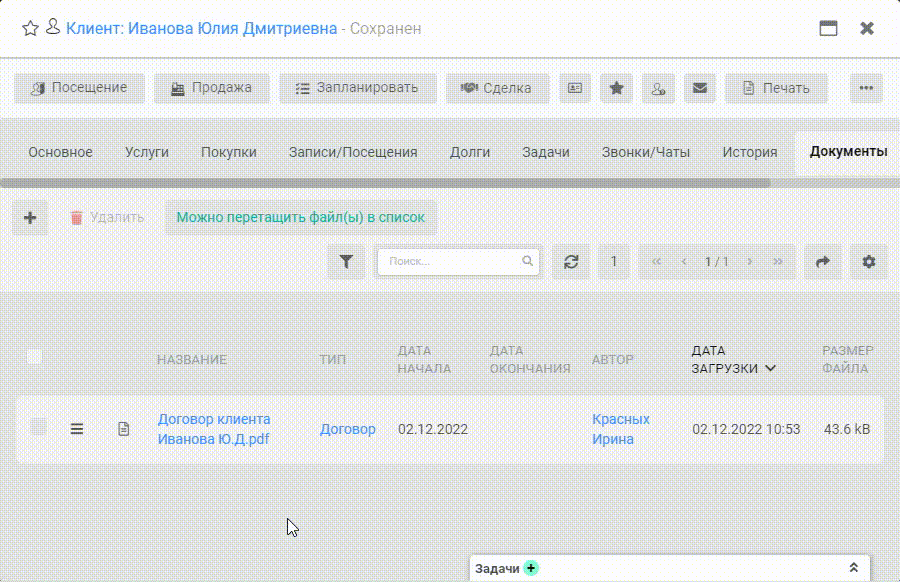Open list settings gear button

[x=868, y=262]
